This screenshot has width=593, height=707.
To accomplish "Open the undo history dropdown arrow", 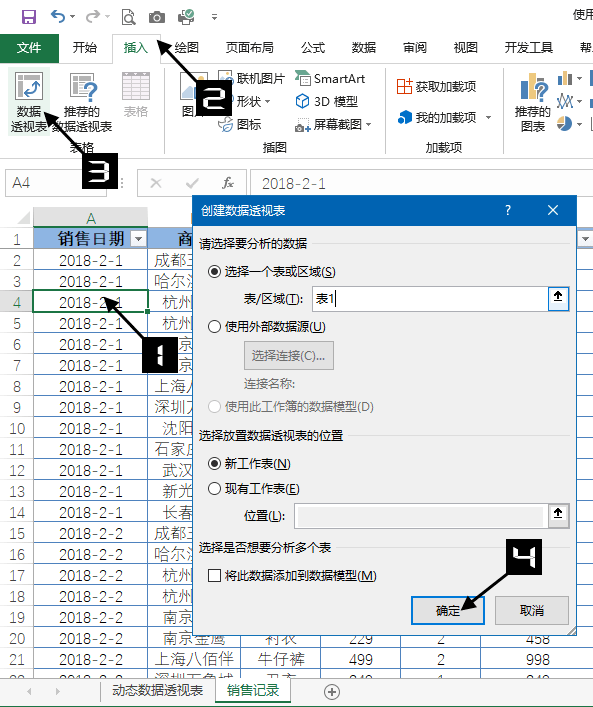I will pyautogui.click(x=72, y=17).
